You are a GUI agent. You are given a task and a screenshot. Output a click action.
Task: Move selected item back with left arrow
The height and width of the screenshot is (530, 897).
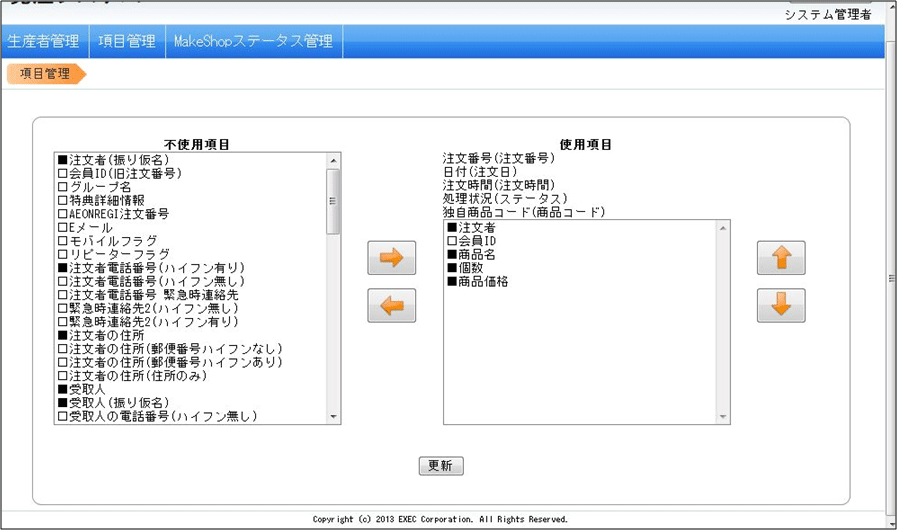(x=391, y=306)
